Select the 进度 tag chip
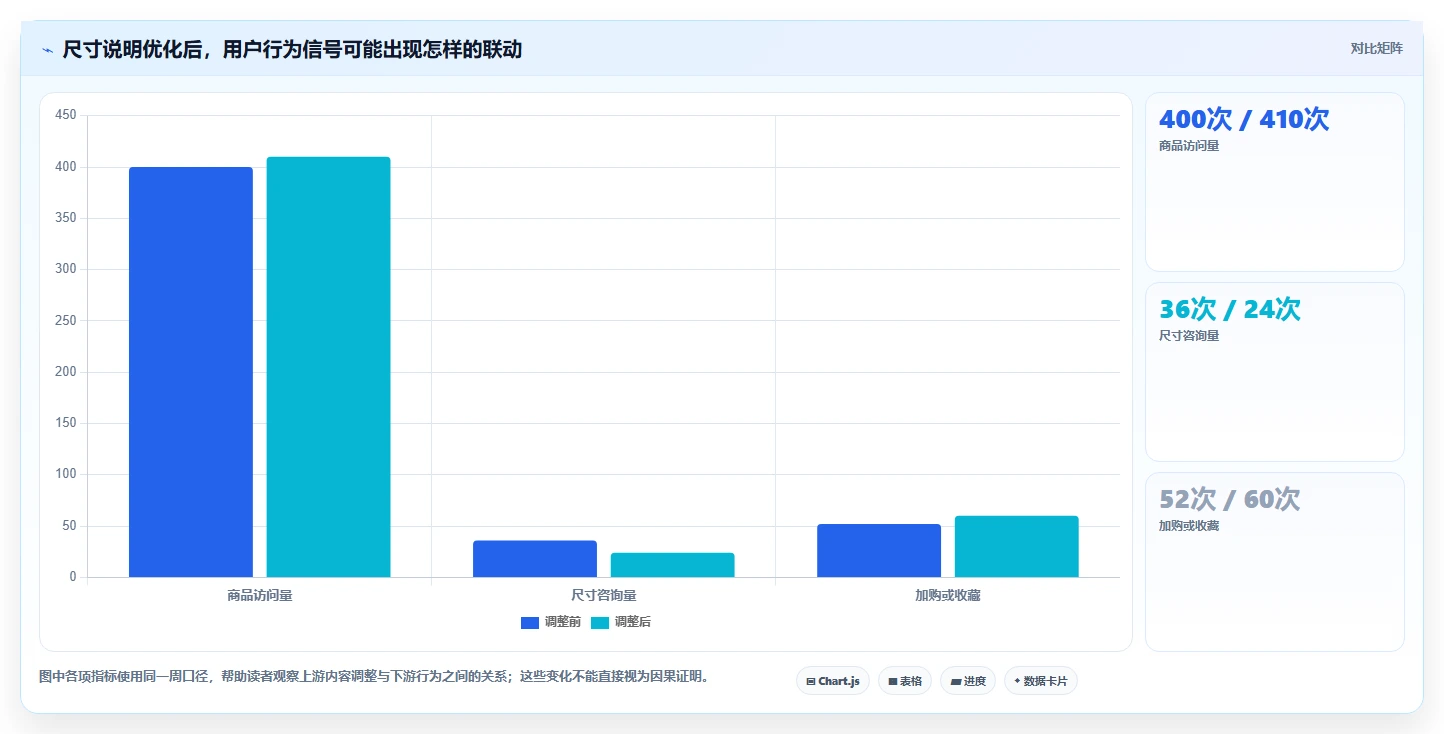Viewport: 1444px width, 734px height. [968, 681]
